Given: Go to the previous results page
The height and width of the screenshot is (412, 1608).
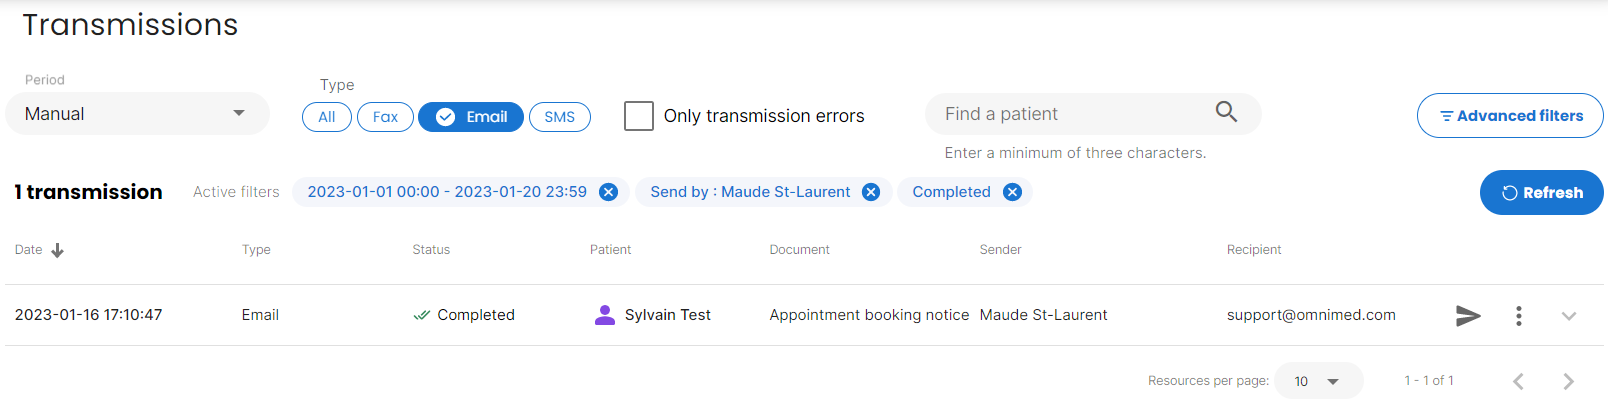Looking at the screenshot, I should (1519, 381).
